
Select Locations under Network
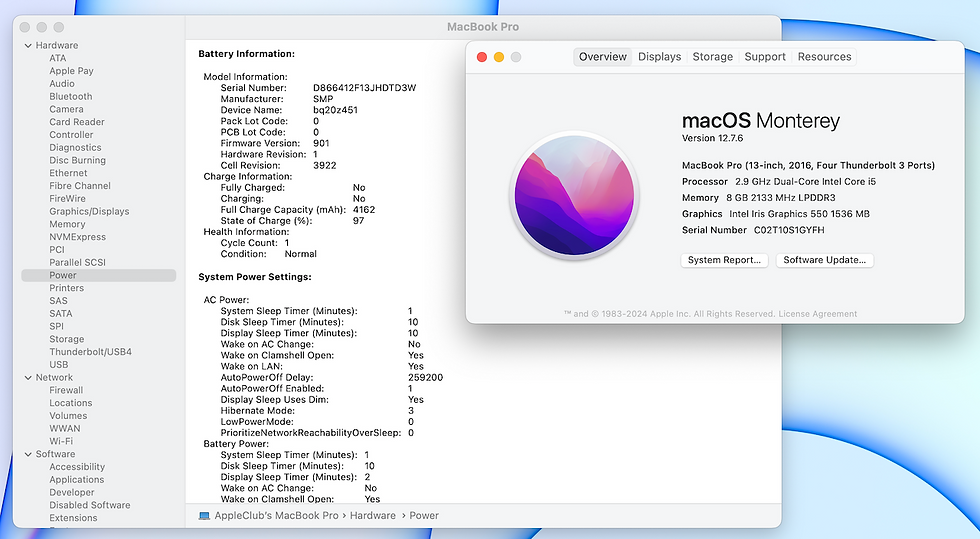(71, 403)
